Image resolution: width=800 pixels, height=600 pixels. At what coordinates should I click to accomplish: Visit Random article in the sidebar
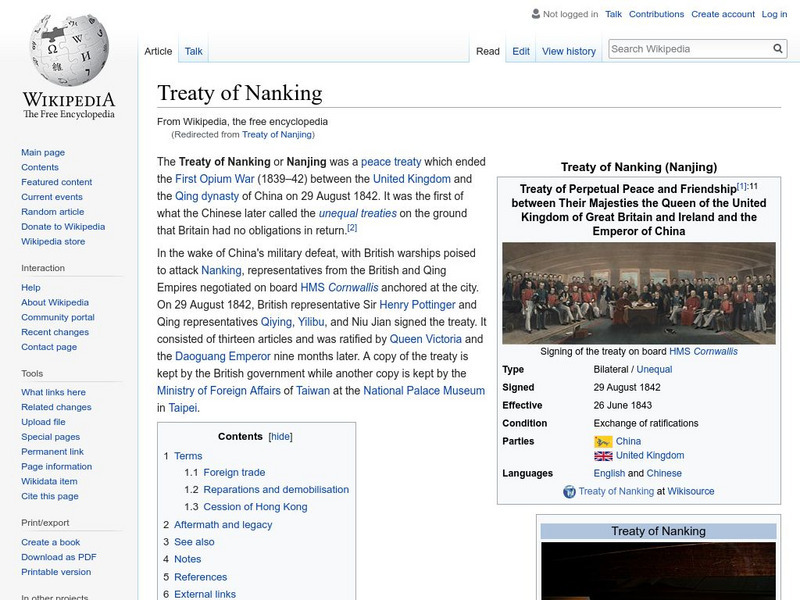[x=54, y=212]
